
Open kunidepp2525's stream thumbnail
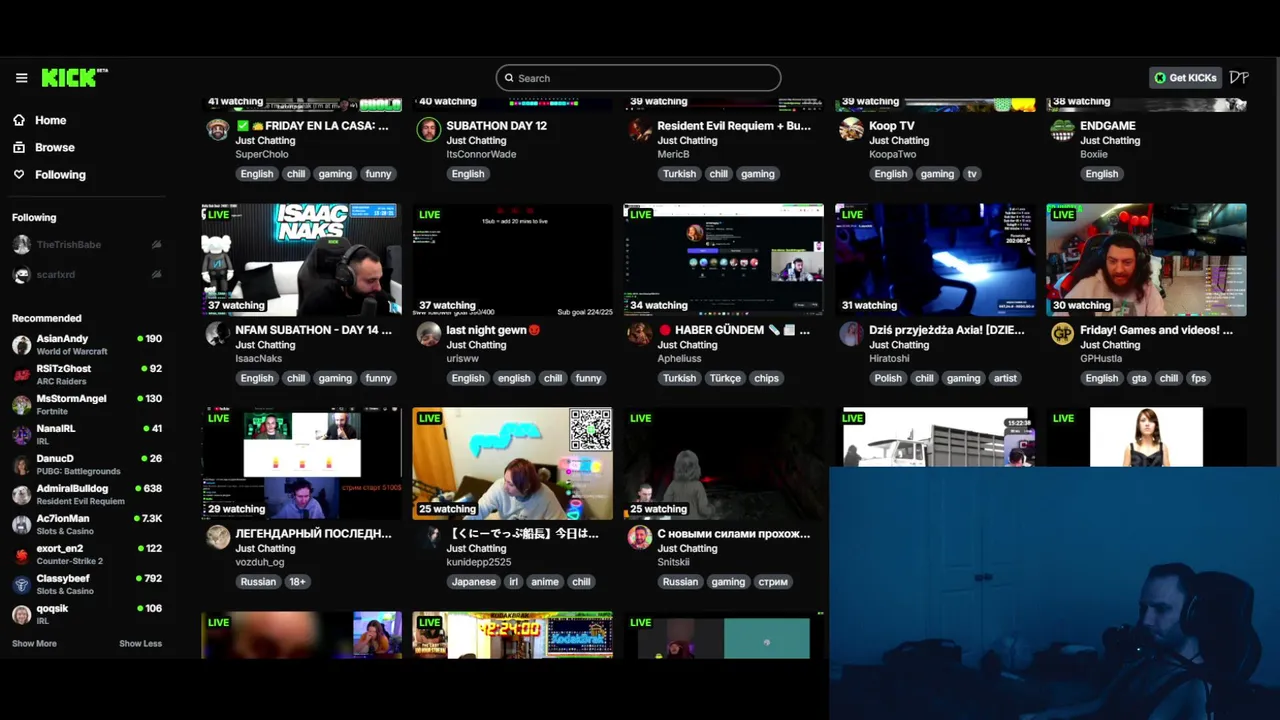(x=512, y=463)
